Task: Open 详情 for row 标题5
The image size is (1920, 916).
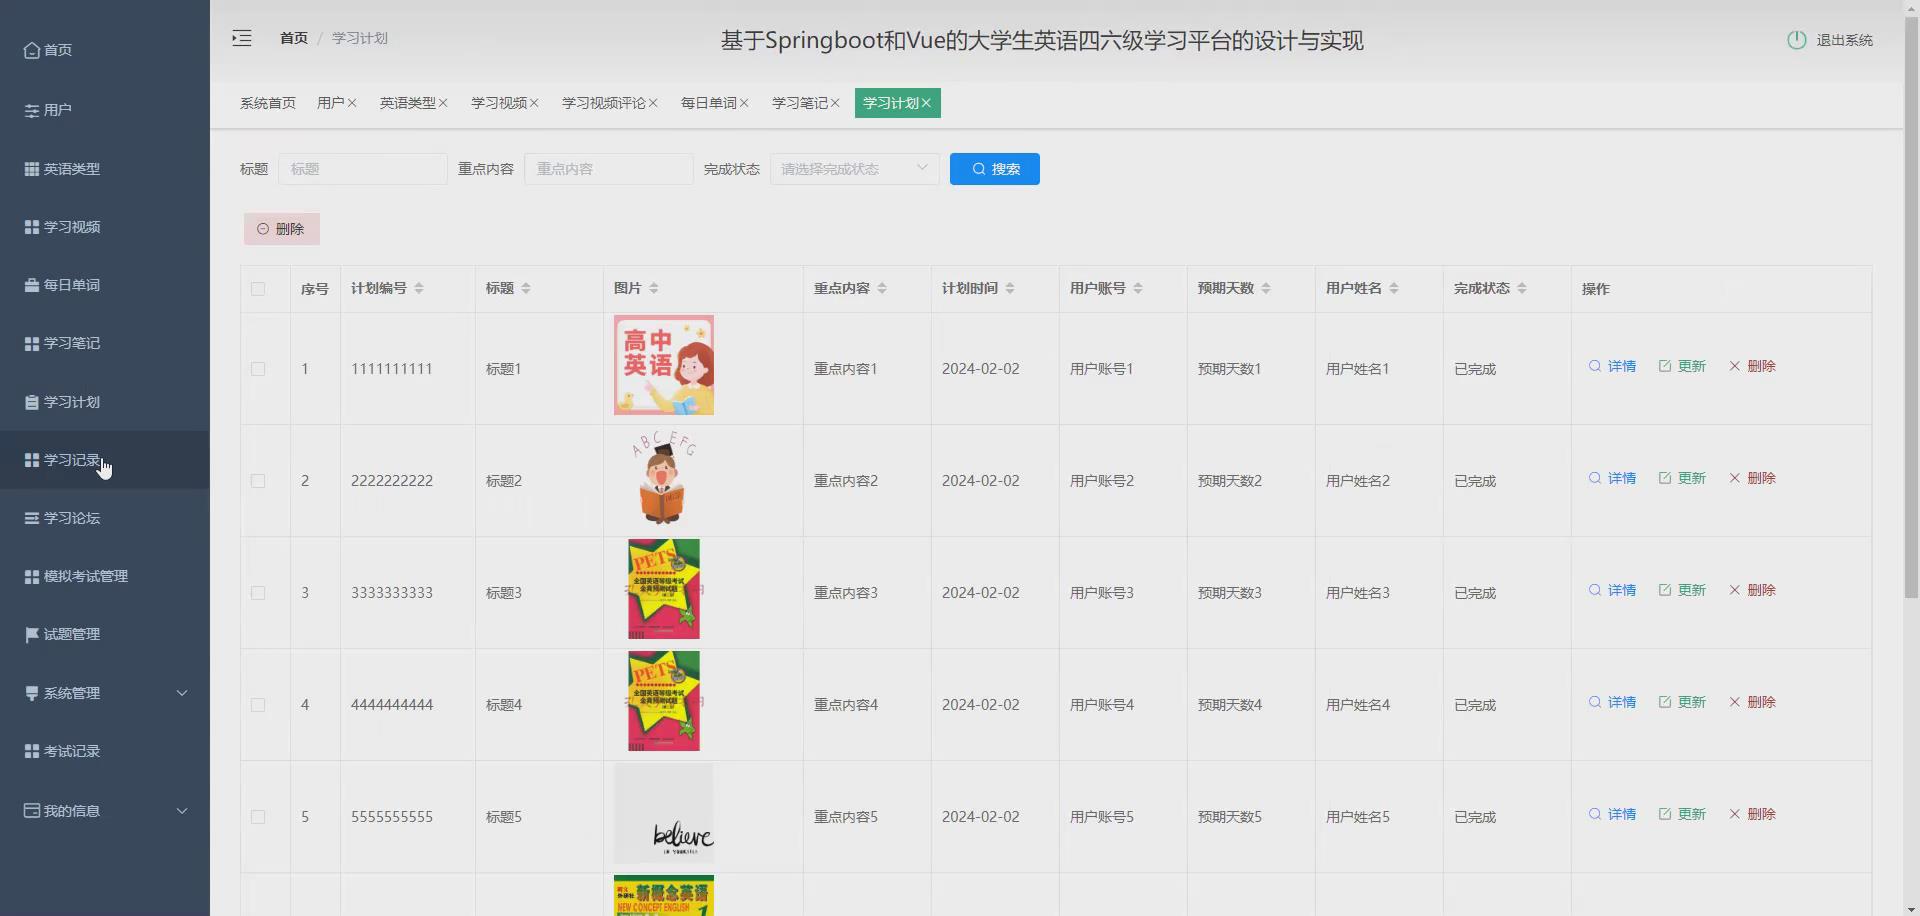Action: tap(1612, 814)
